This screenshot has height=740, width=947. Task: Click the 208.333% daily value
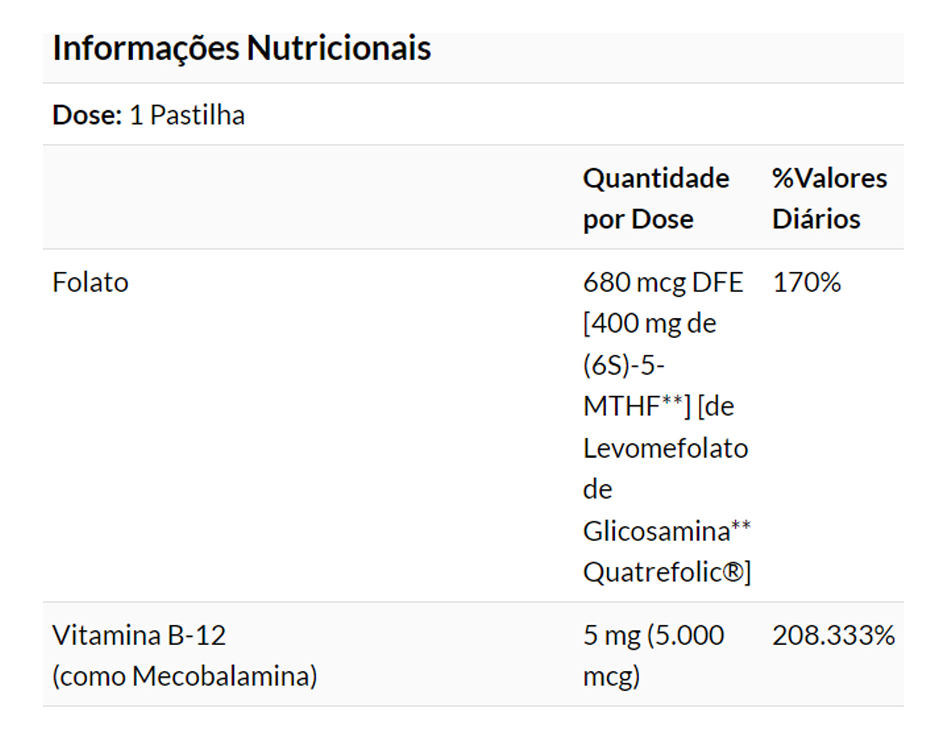pyautogui.click(x=833, y=635)
